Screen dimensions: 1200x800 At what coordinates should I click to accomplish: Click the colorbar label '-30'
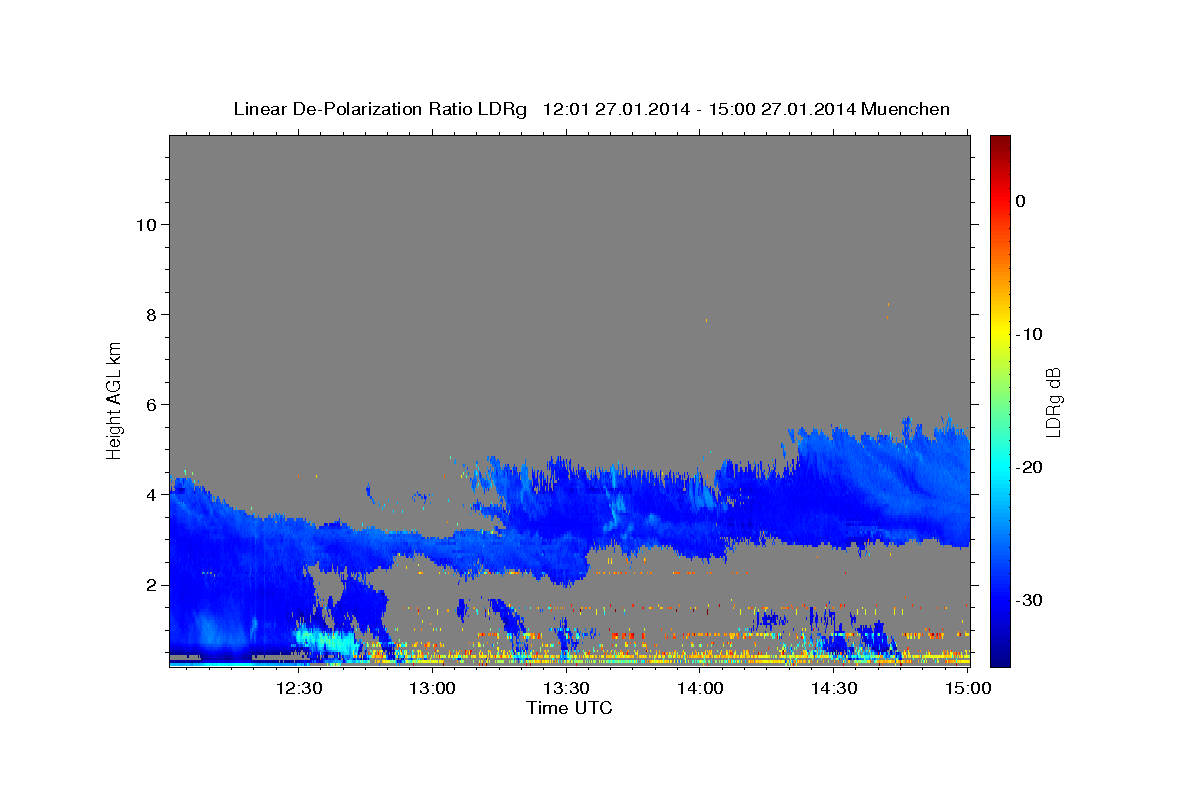coord(1029,600)
